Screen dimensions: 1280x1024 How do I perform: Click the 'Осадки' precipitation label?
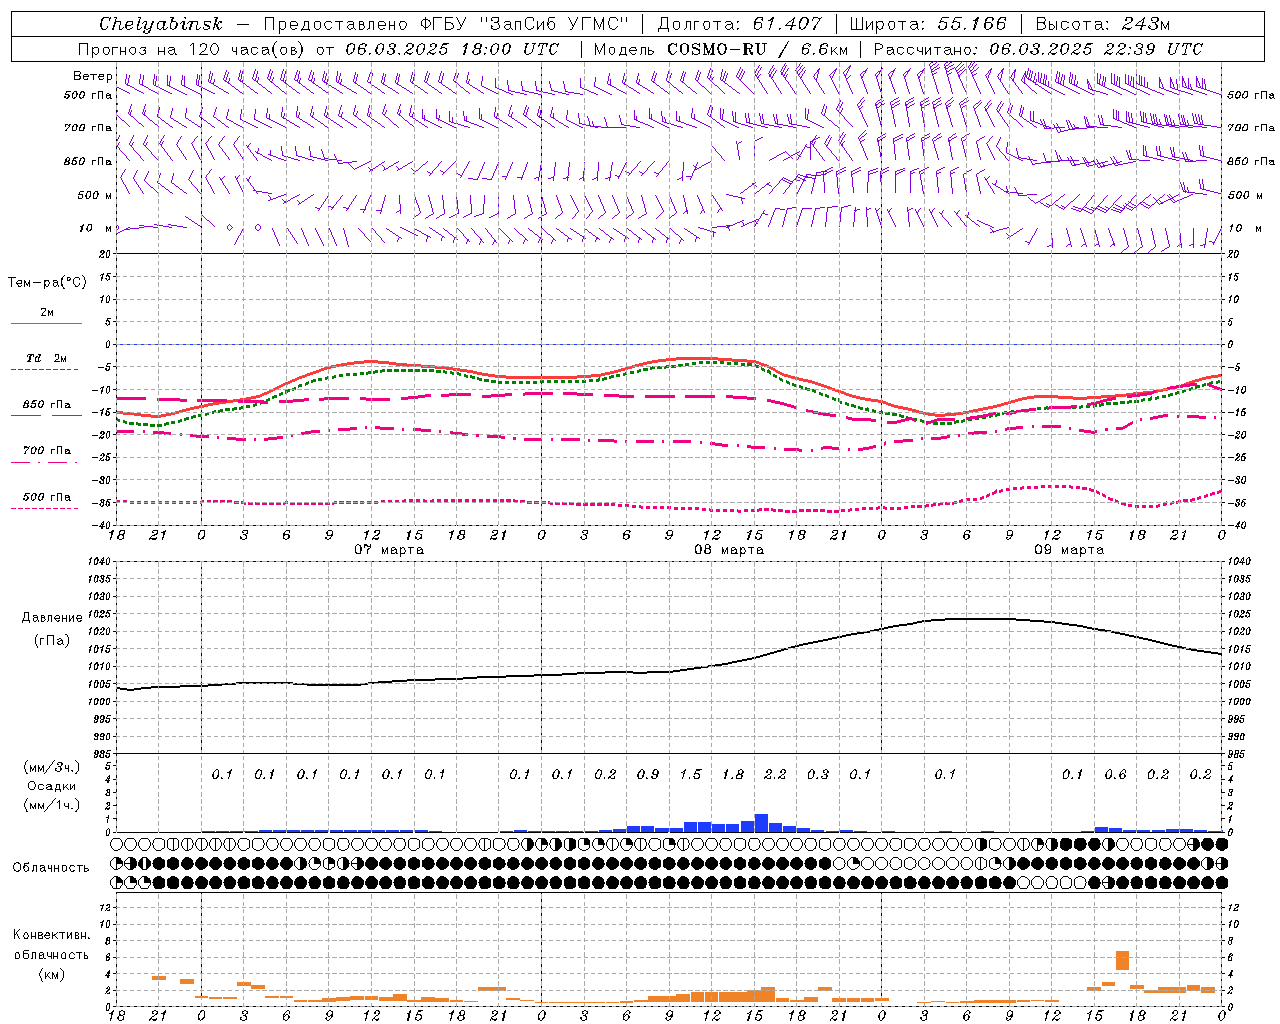click(x=51, y=786)
